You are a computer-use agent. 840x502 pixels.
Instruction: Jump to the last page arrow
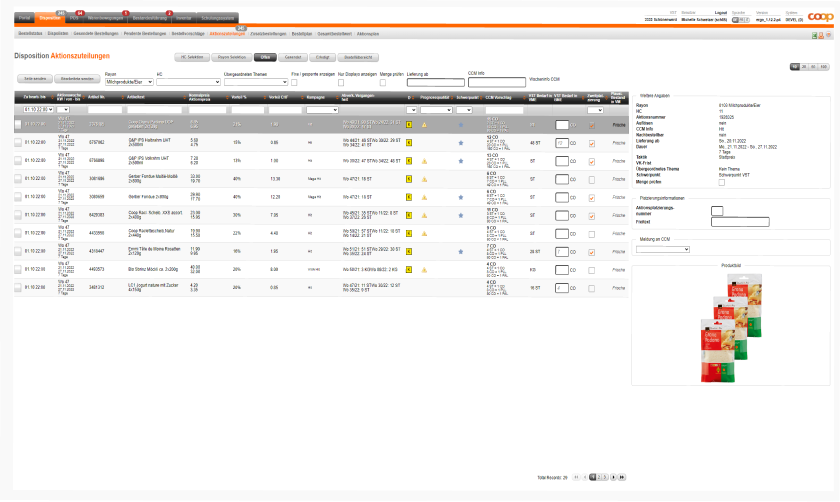(621, 477)
